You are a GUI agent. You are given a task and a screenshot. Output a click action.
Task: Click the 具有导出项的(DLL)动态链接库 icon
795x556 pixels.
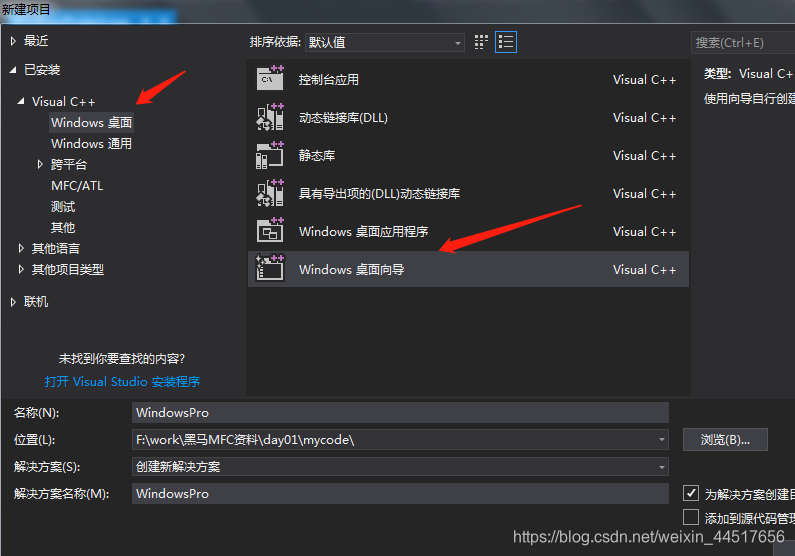click(270, 193)
